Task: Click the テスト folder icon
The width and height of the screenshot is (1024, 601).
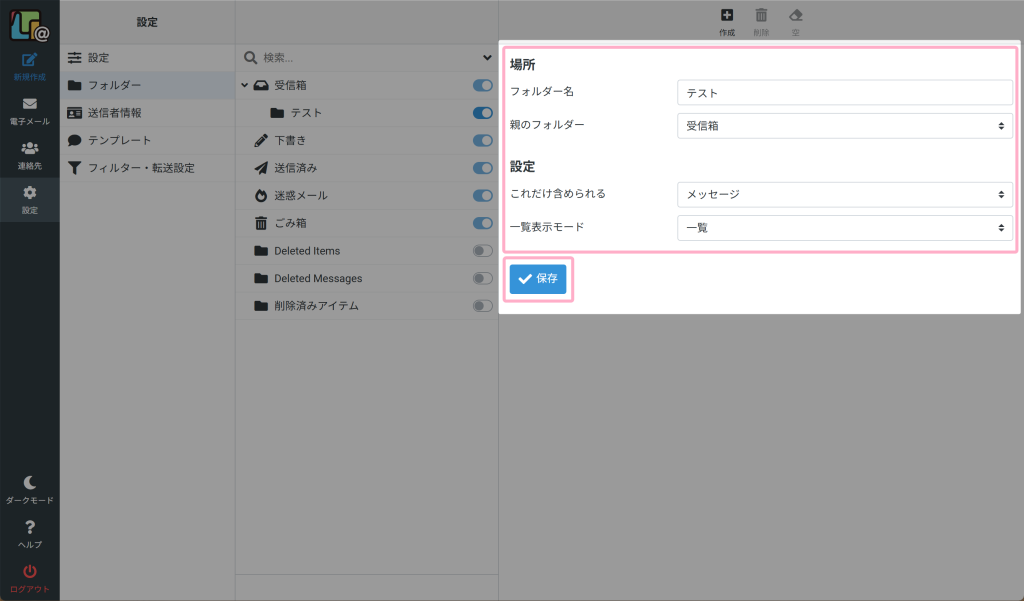Action: click(277, 113)
